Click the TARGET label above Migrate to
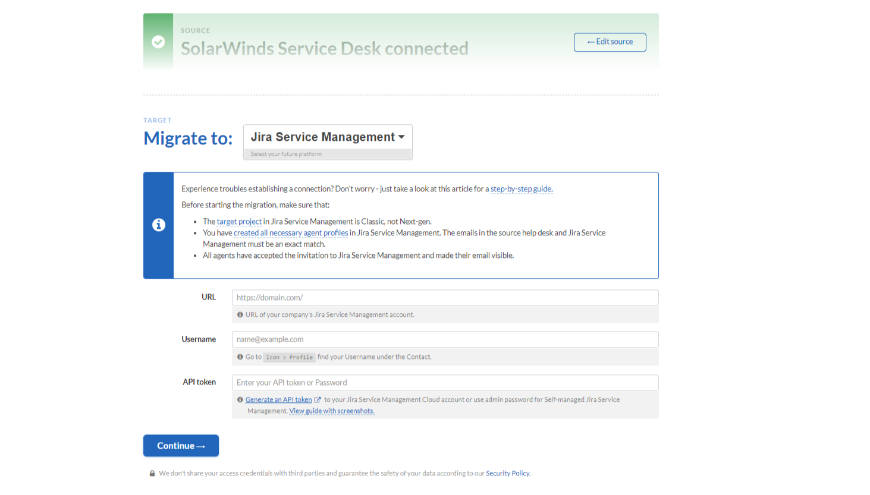Viewport: 870px width, 495px height. [x=158, y=120]
